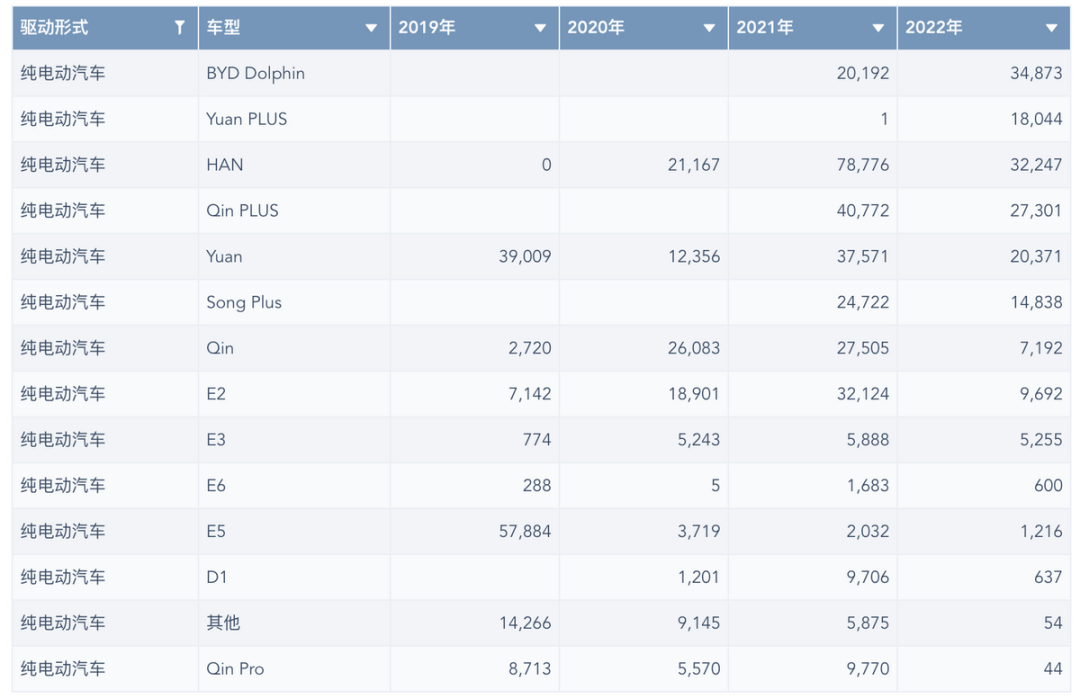Viewport: 1080px width, 699px height.
Task: Click the filter icon on 驱动形式 header
Action: (180, 28)
